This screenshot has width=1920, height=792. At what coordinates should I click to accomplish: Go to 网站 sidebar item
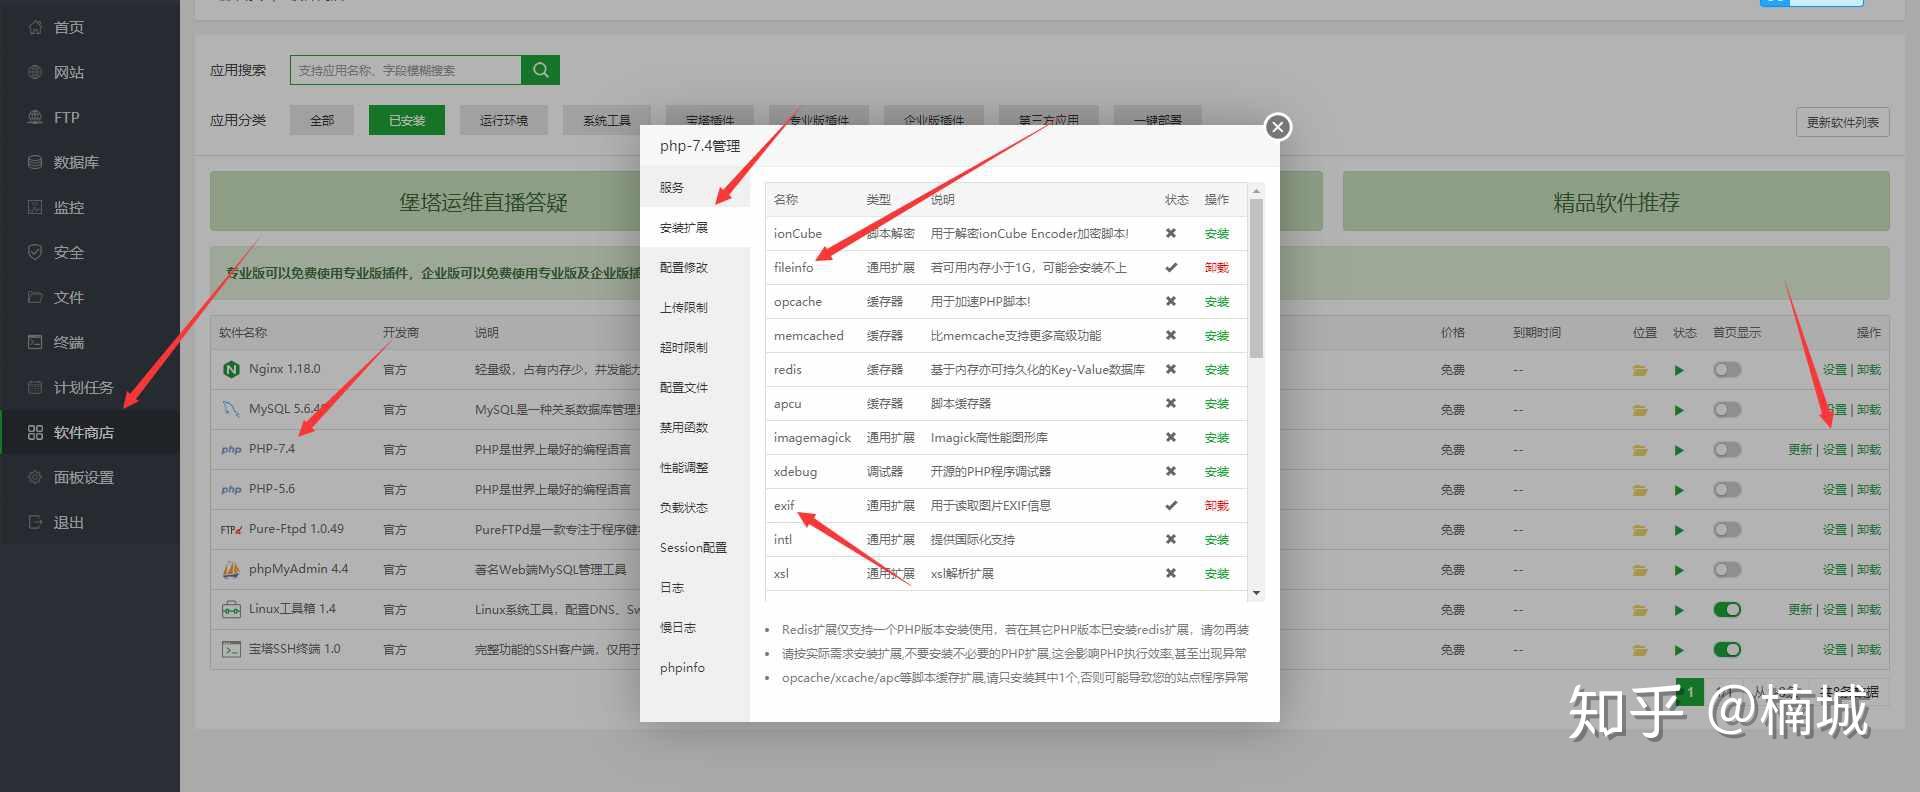pyautogui.click(x=68, y=72)
